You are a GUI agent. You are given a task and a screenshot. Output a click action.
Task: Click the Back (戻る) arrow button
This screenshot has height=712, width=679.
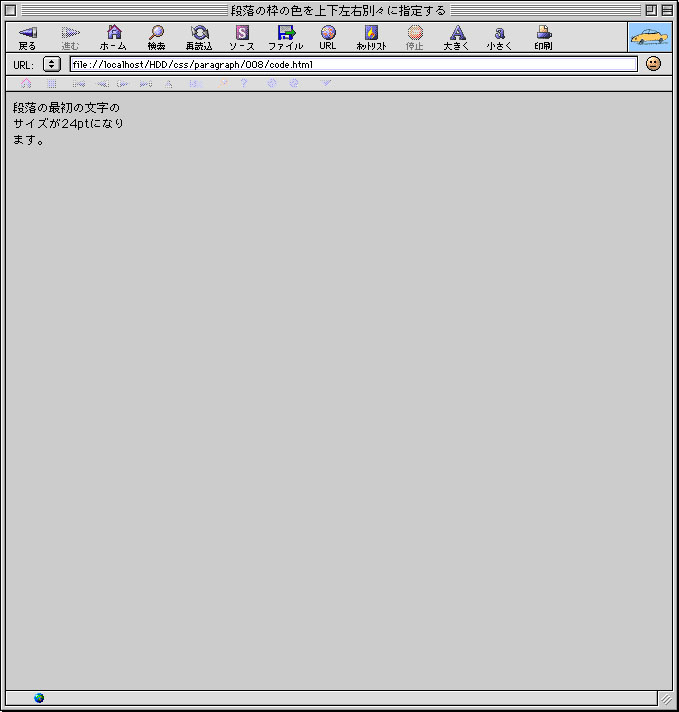(x=27, y=37)
